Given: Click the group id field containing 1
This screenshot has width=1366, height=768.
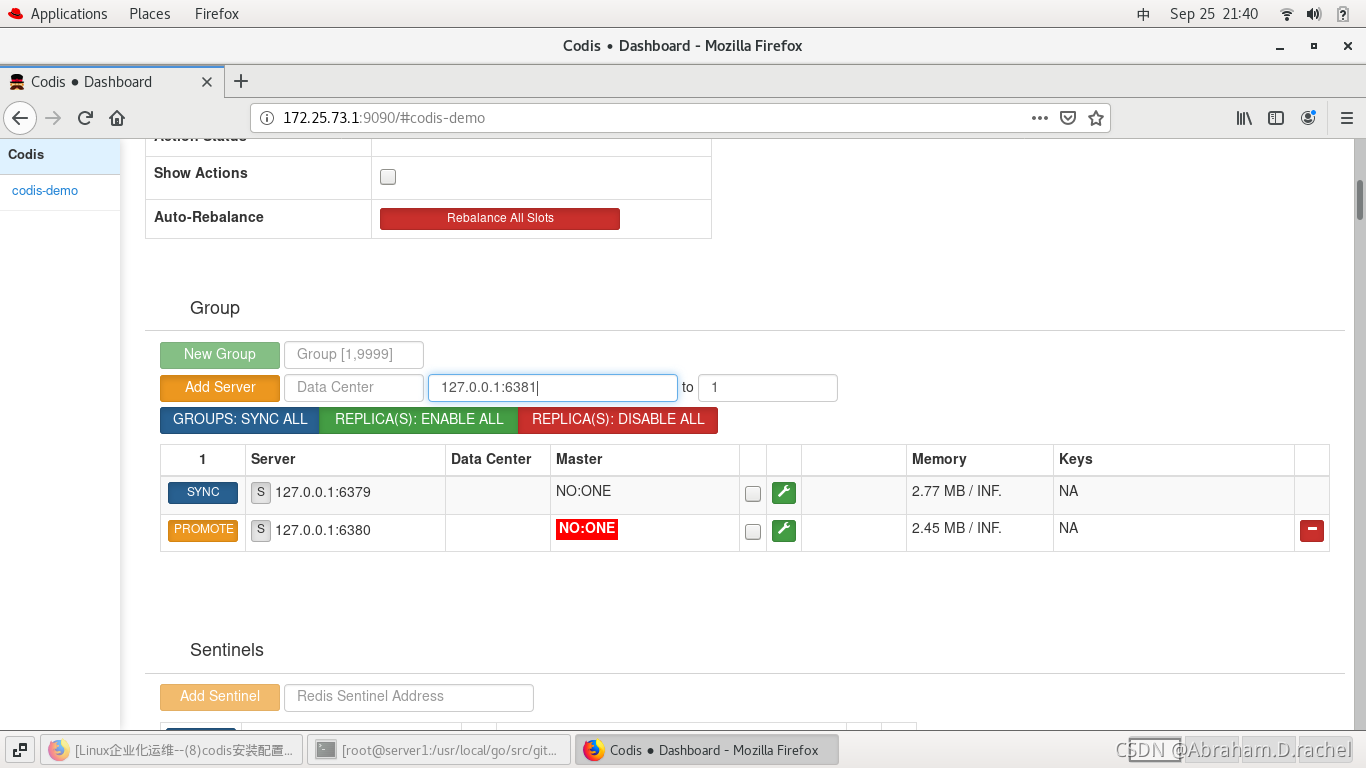Looking at the screenshot, I should (767, 387).
